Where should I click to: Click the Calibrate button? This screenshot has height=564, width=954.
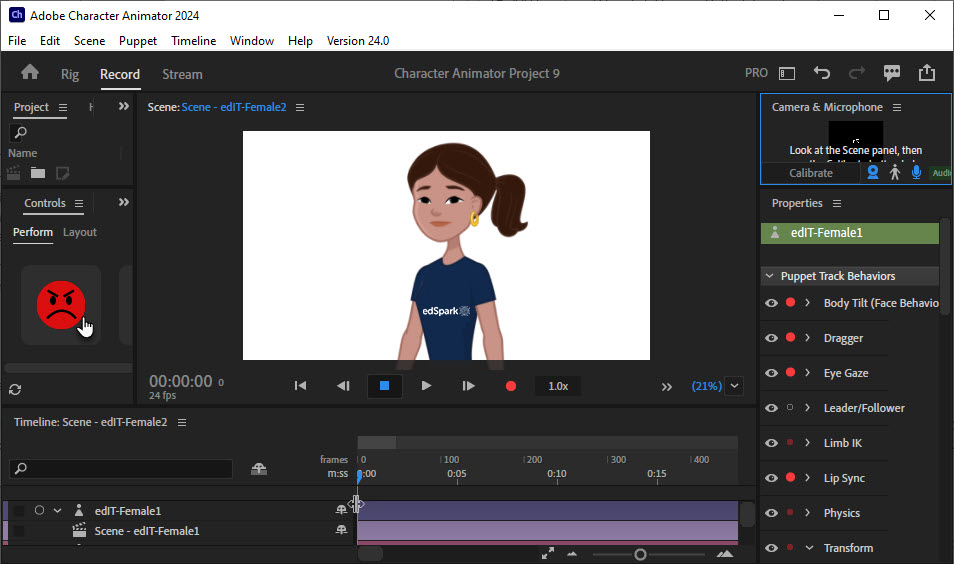coord(810,173)
